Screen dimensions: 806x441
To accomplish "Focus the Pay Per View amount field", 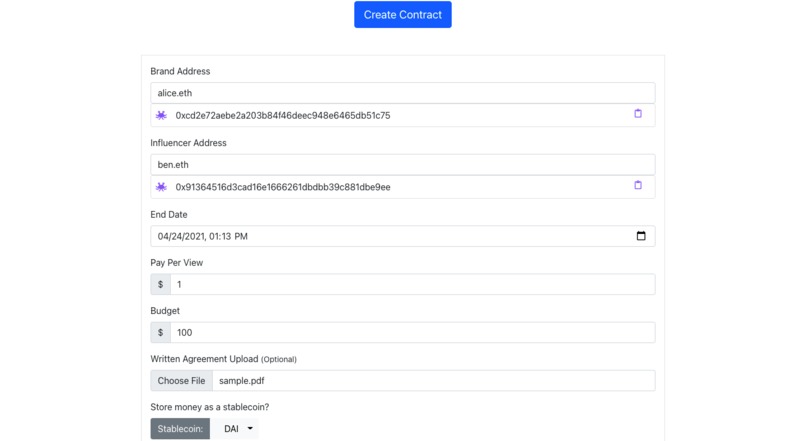I will (413, 284).
